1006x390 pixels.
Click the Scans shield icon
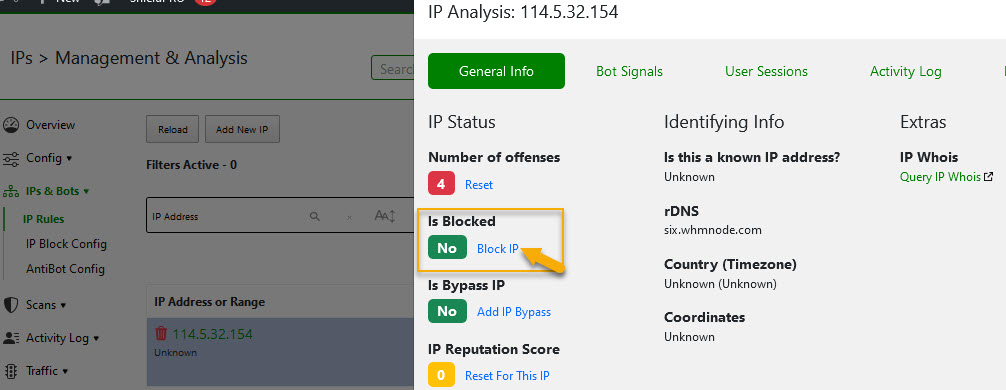click(x=11, y=305)
